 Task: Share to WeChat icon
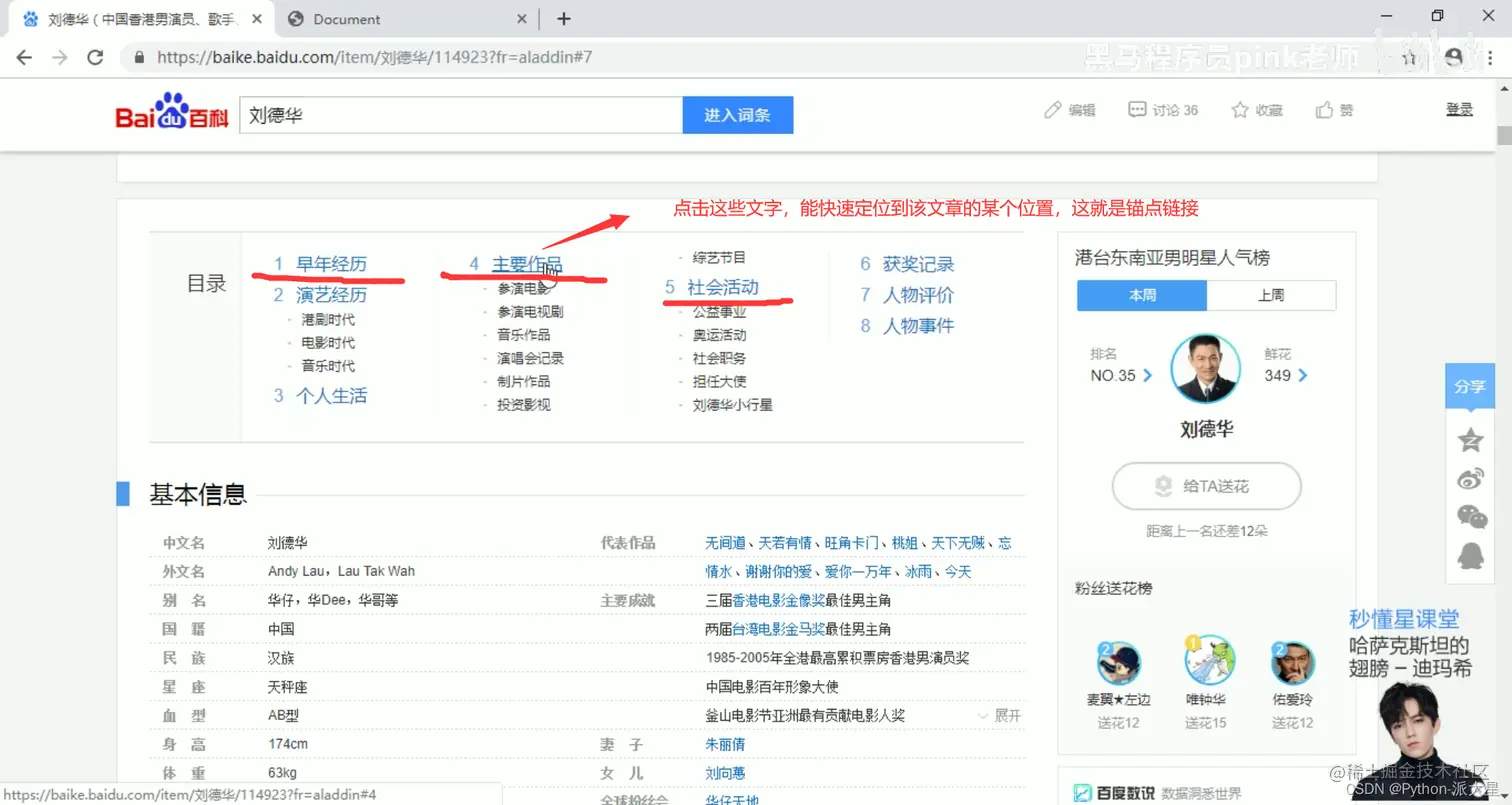coord(1471,516)
